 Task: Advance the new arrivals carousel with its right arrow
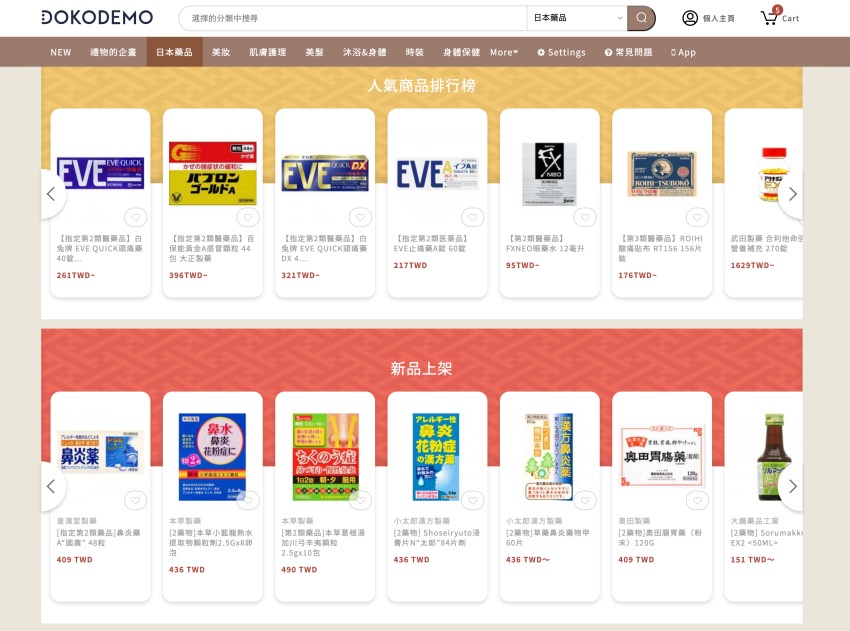click(793, 486)
